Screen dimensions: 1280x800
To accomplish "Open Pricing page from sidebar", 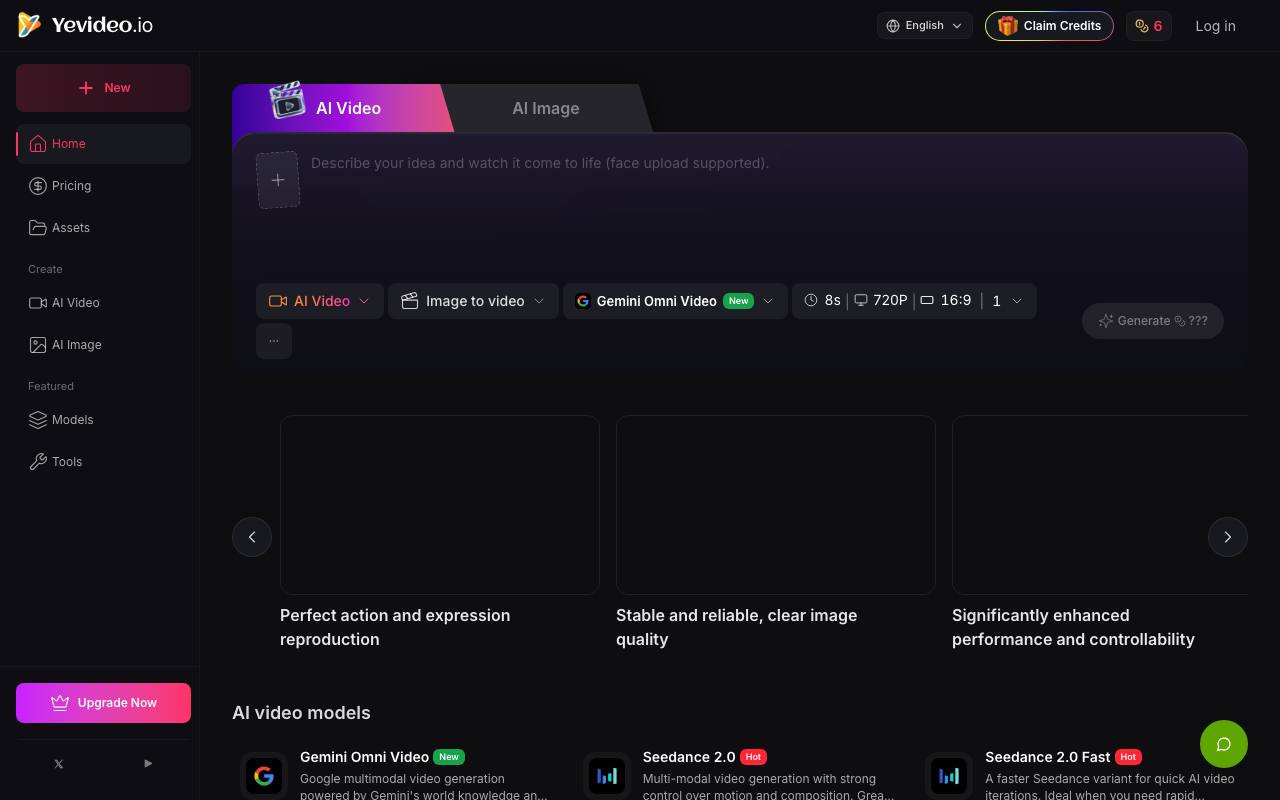I will 104,186.
